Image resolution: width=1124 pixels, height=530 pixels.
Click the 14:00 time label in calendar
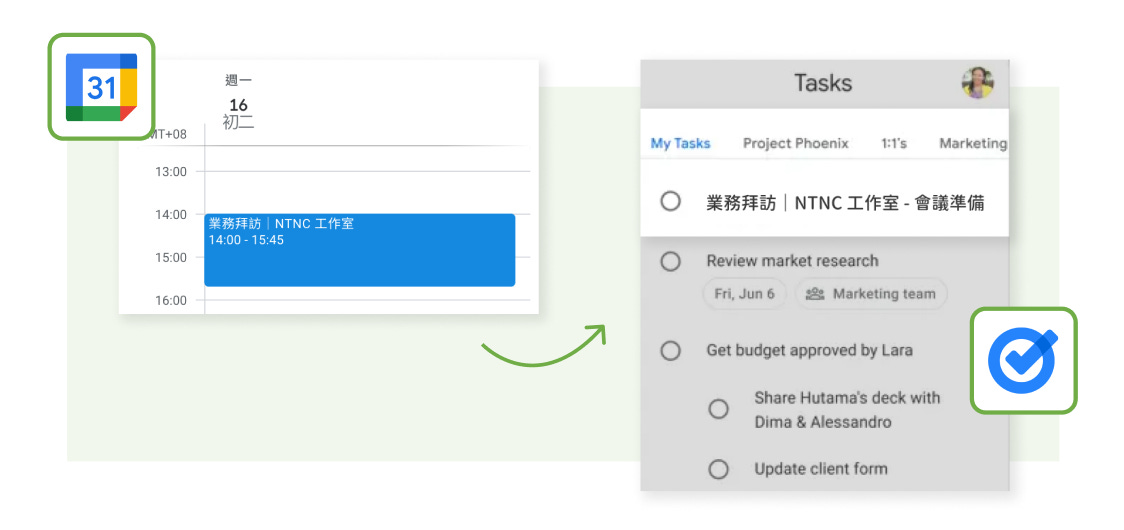click(171, 214)
